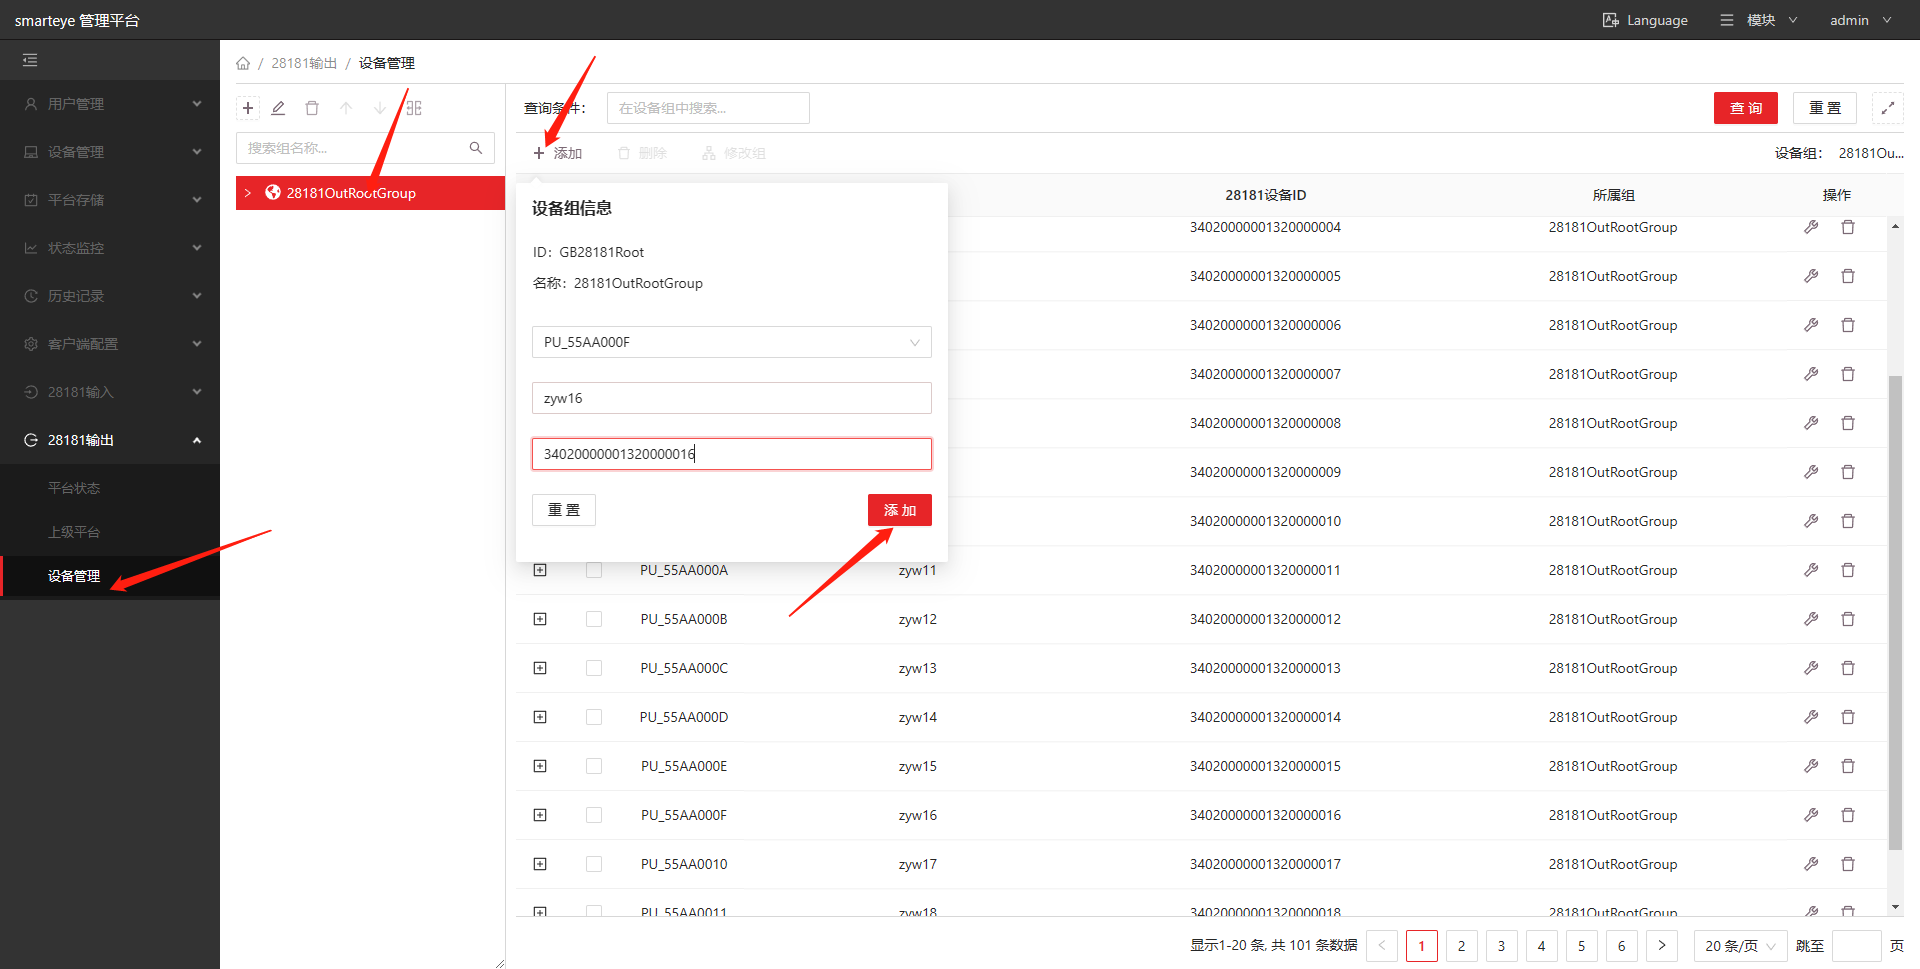This screenshot has width=1920, height=969.
Task: Open the PU_55AA000F device dropdown
Action: 732,342
